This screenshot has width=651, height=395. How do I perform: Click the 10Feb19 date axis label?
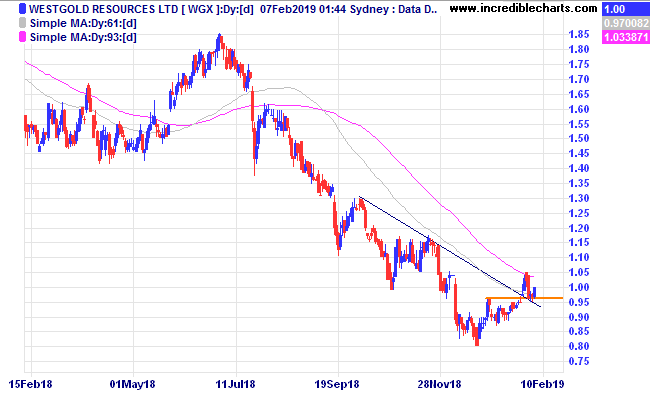pyautogui.click(x=542, y=384)
